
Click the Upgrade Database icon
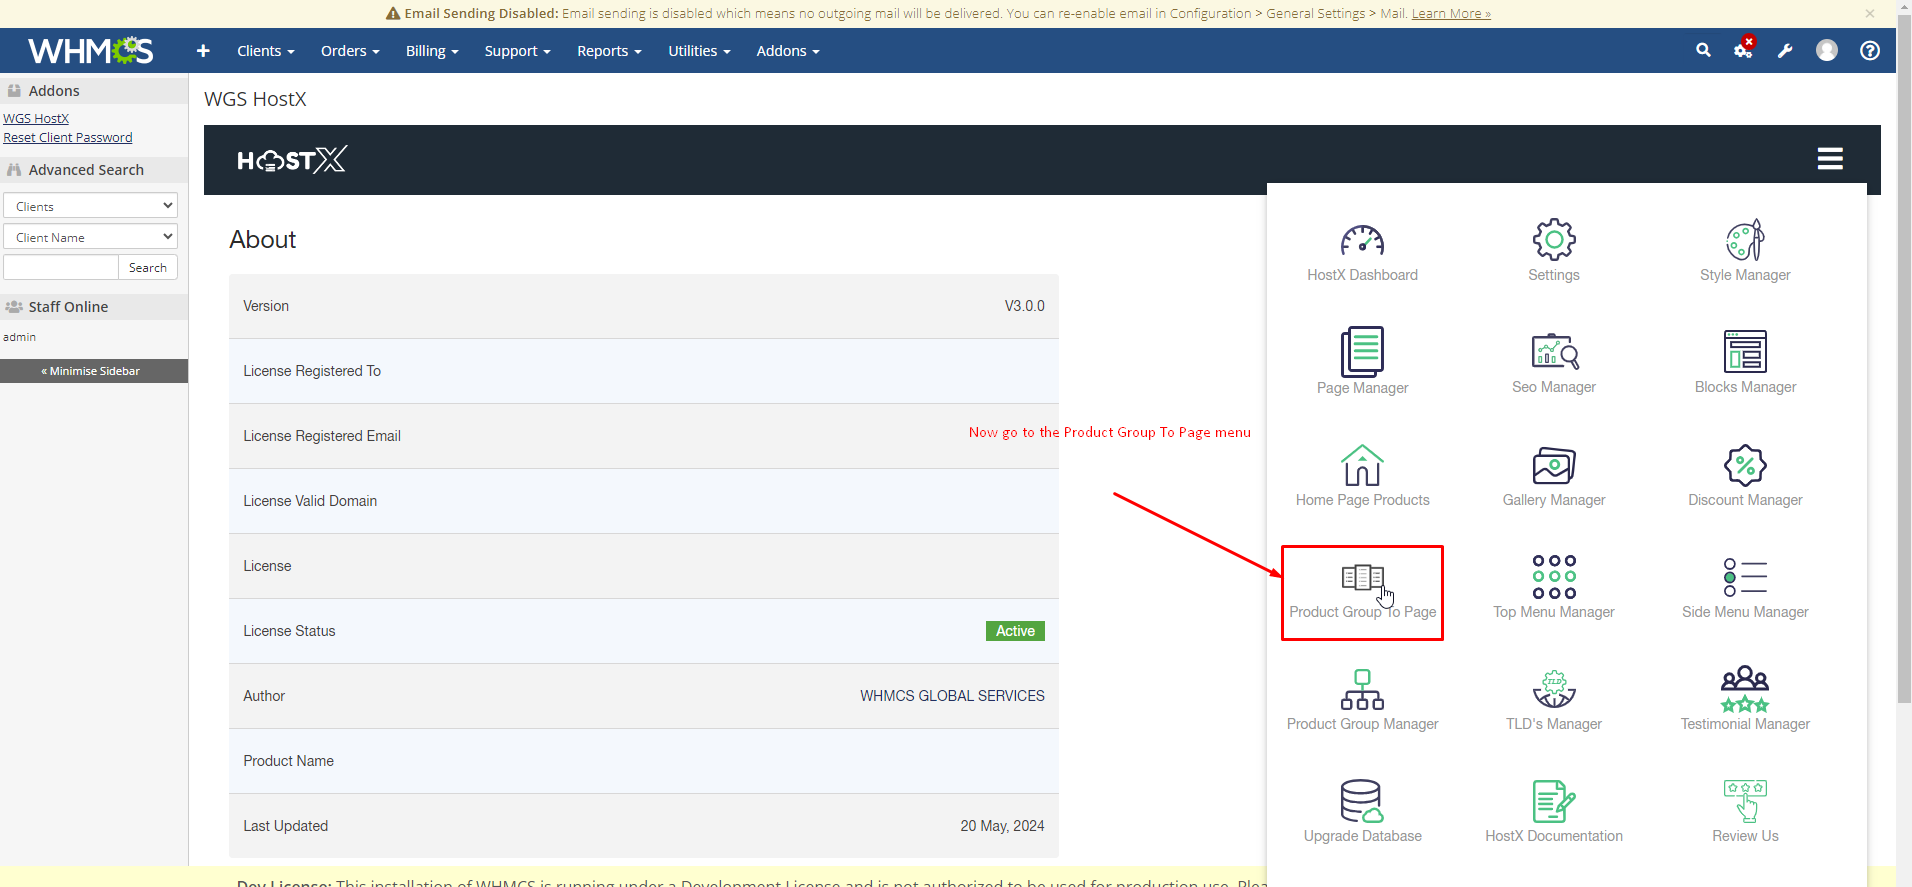point(1361,802)
